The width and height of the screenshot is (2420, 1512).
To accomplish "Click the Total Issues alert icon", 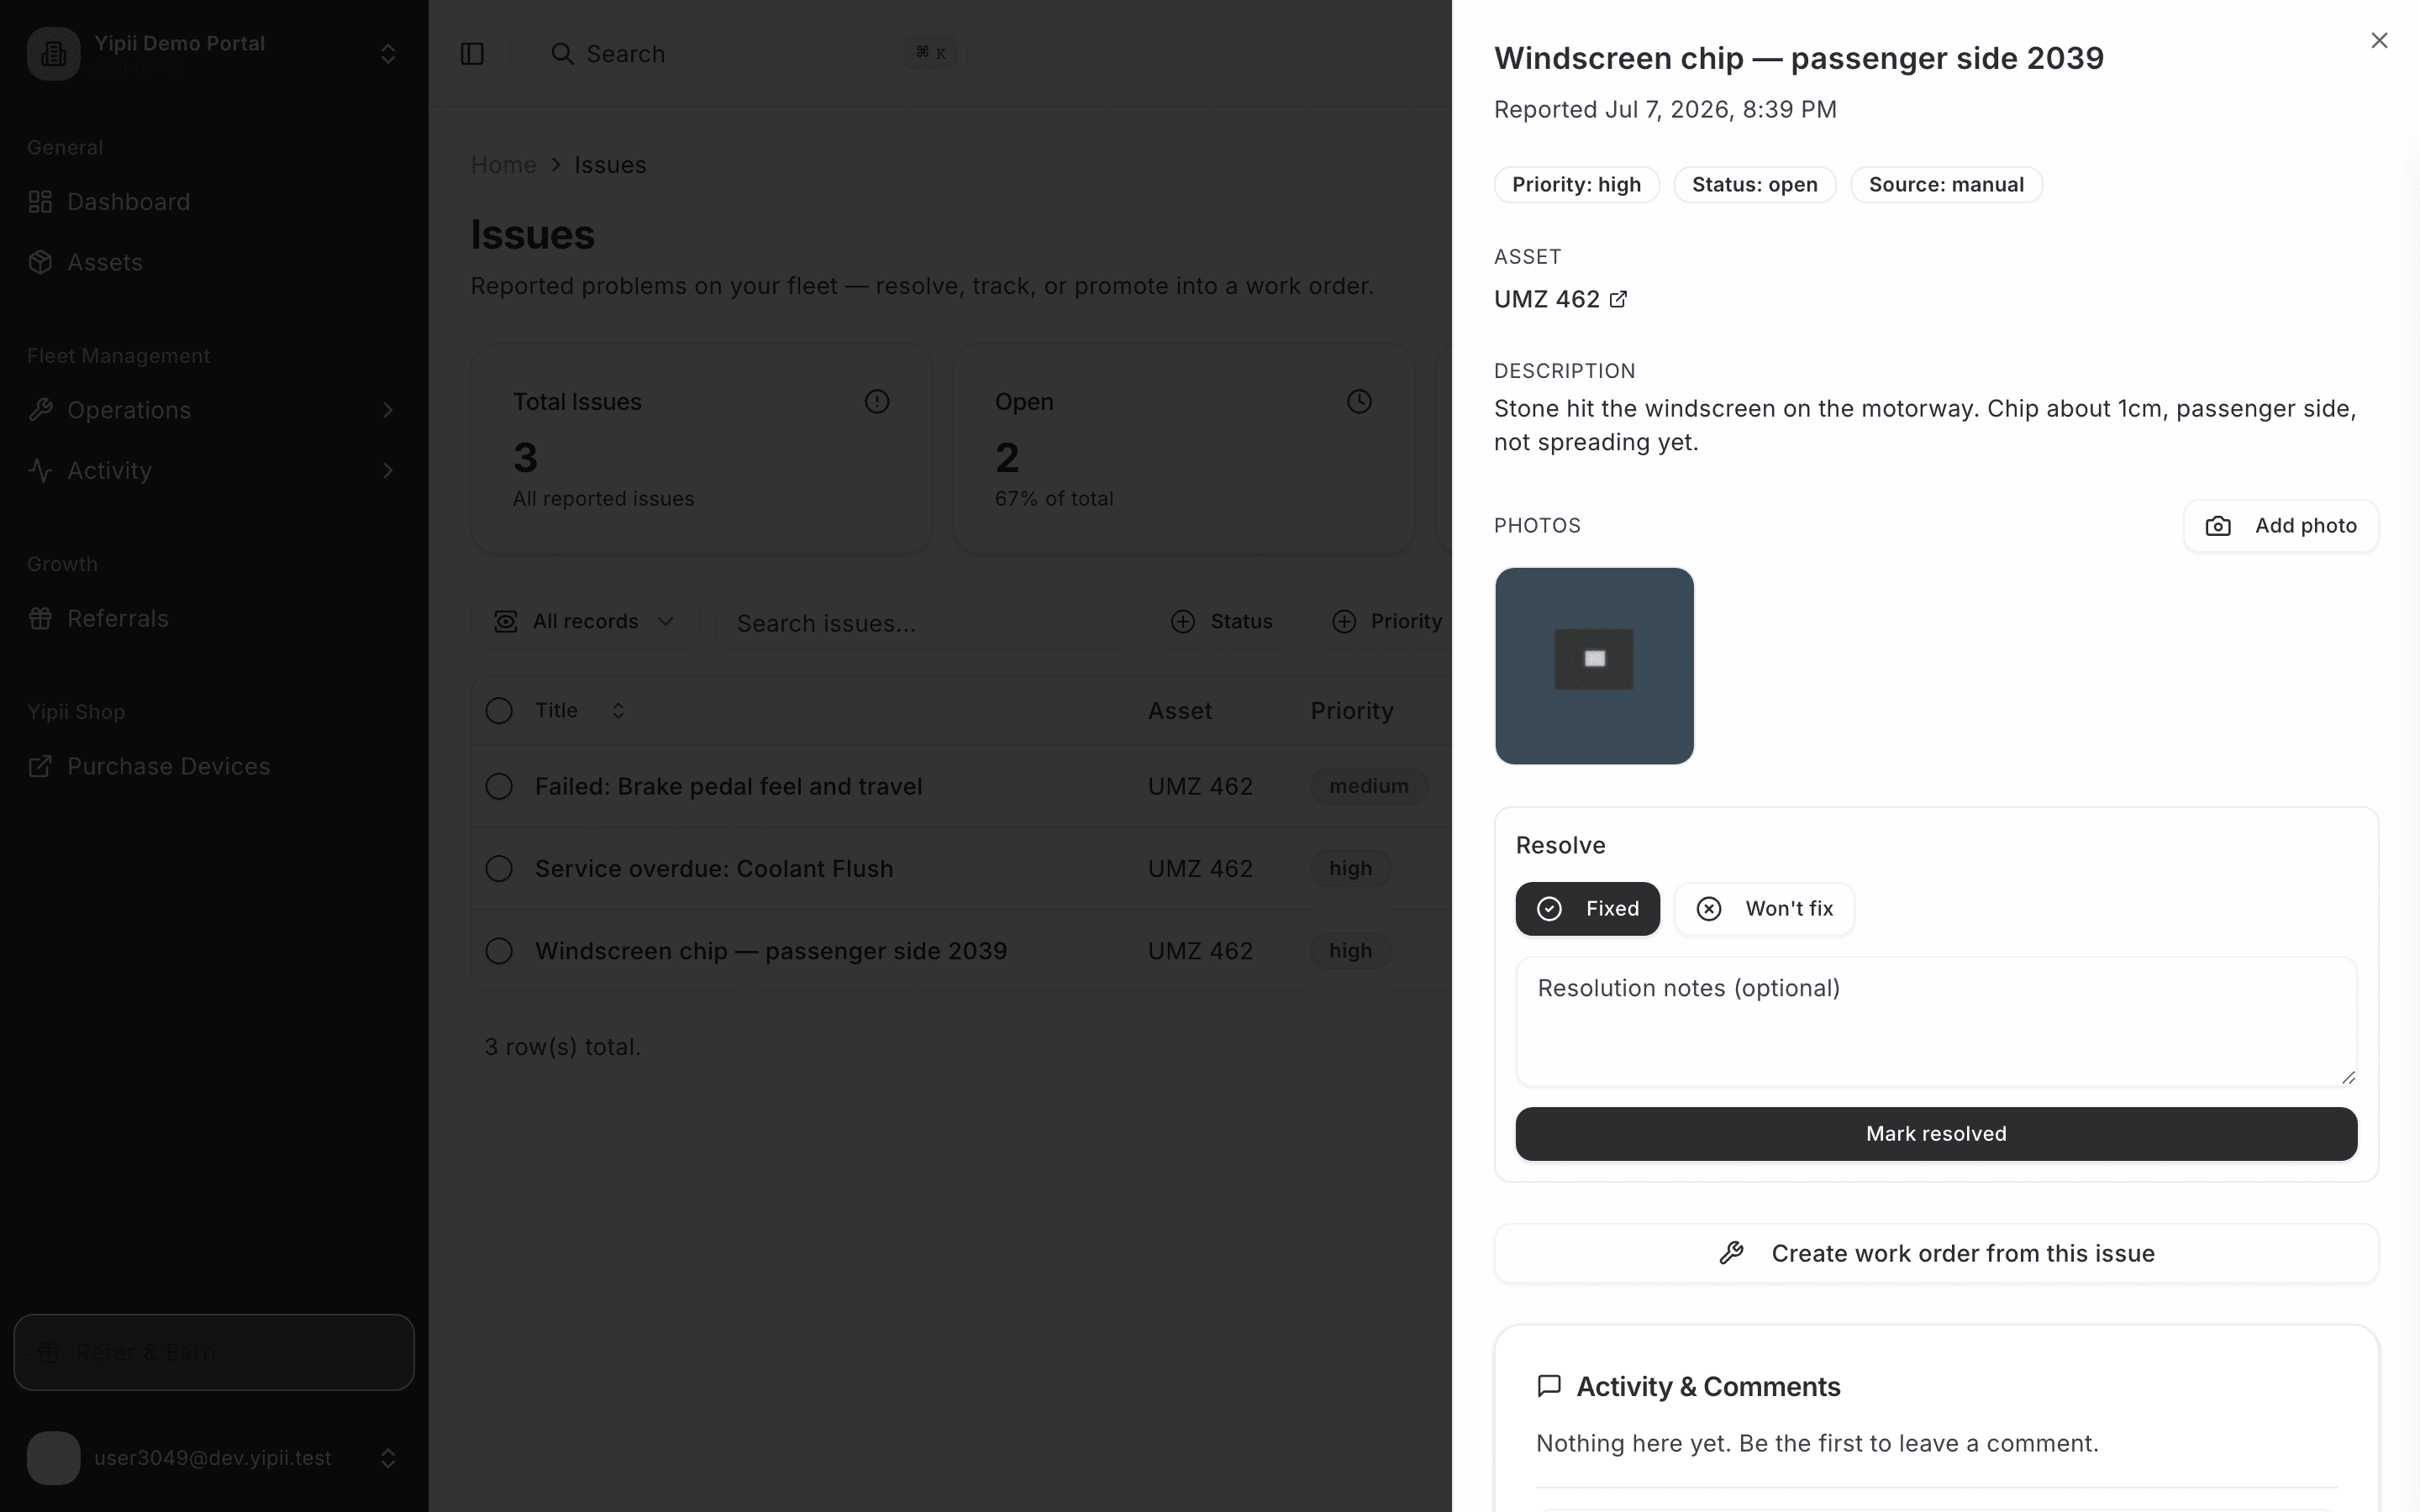I will coord(877,402).
